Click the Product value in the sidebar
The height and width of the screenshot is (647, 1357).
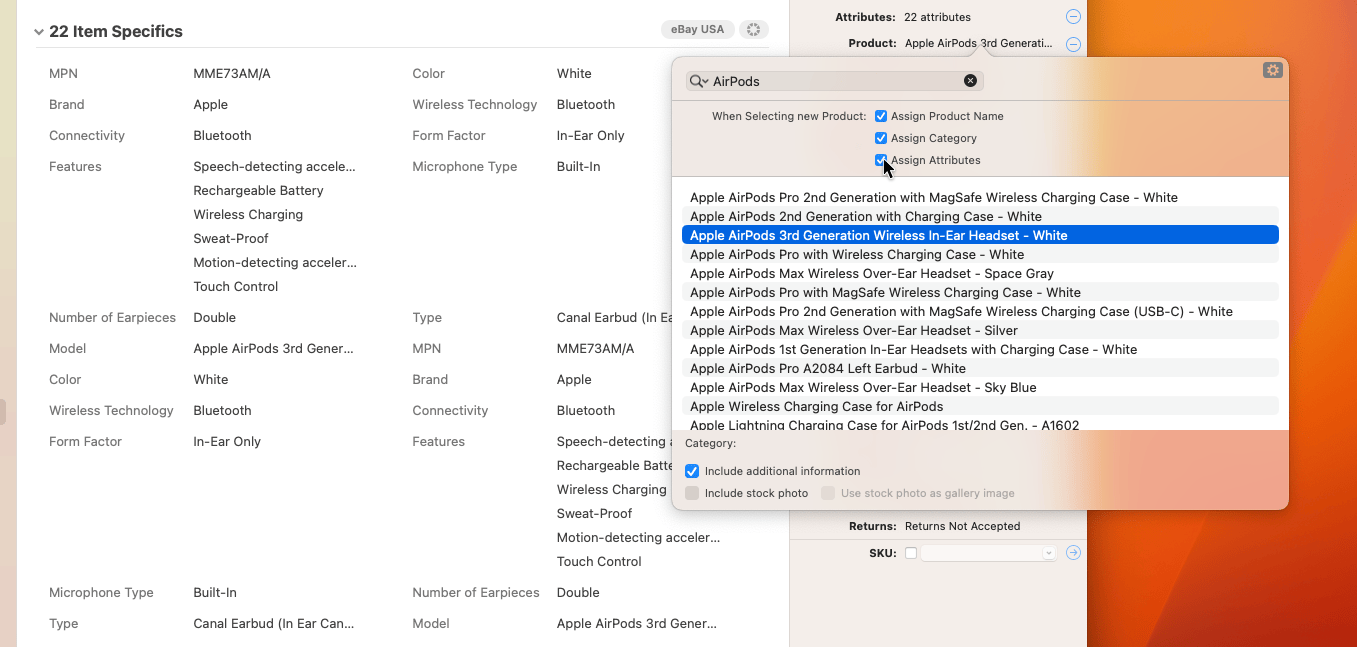click(978, 44)
